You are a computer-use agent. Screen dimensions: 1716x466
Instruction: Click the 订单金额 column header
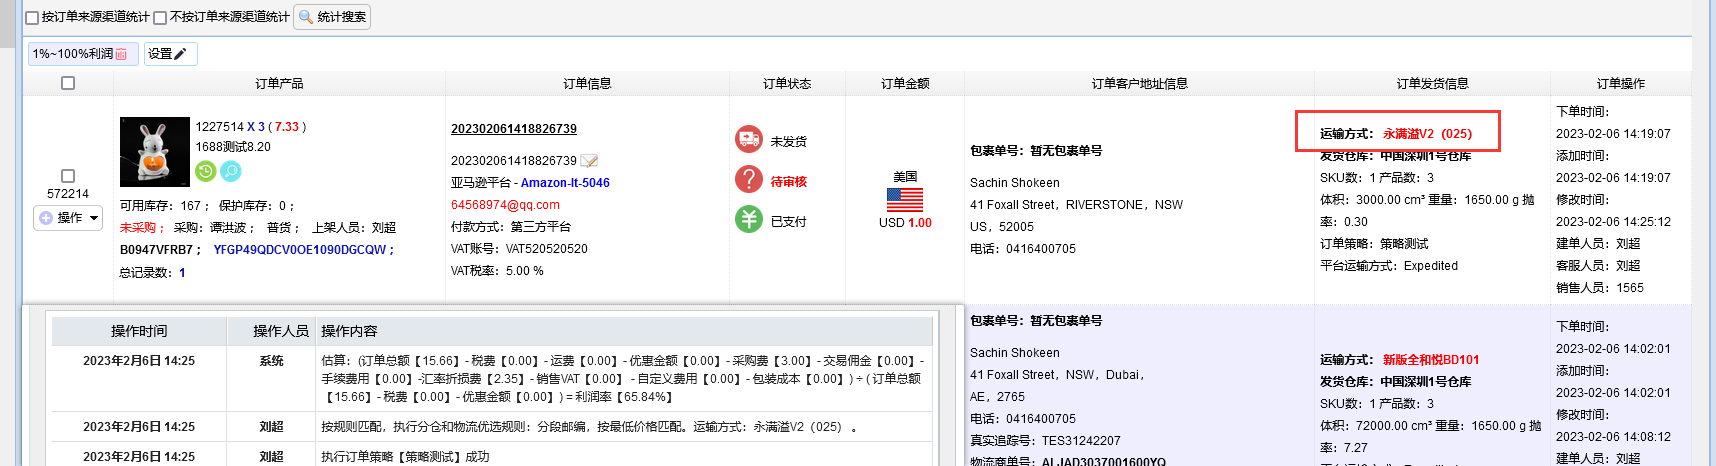point(905,83)
